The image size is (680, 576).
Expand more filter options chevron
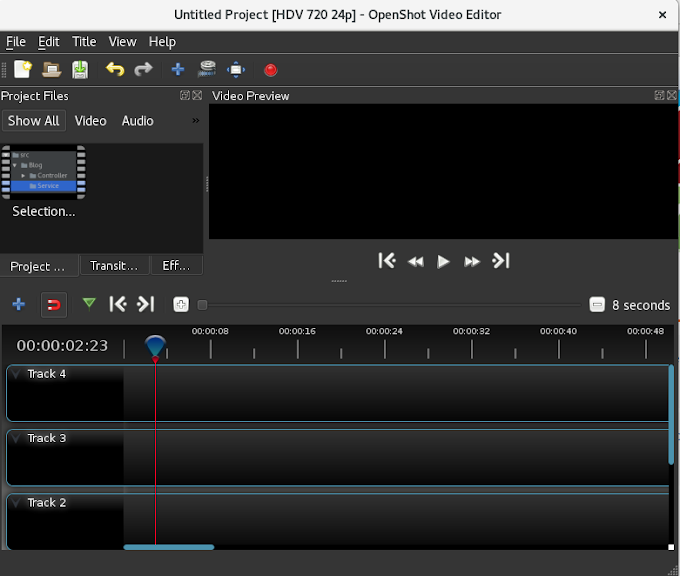[x=196, y=121]
